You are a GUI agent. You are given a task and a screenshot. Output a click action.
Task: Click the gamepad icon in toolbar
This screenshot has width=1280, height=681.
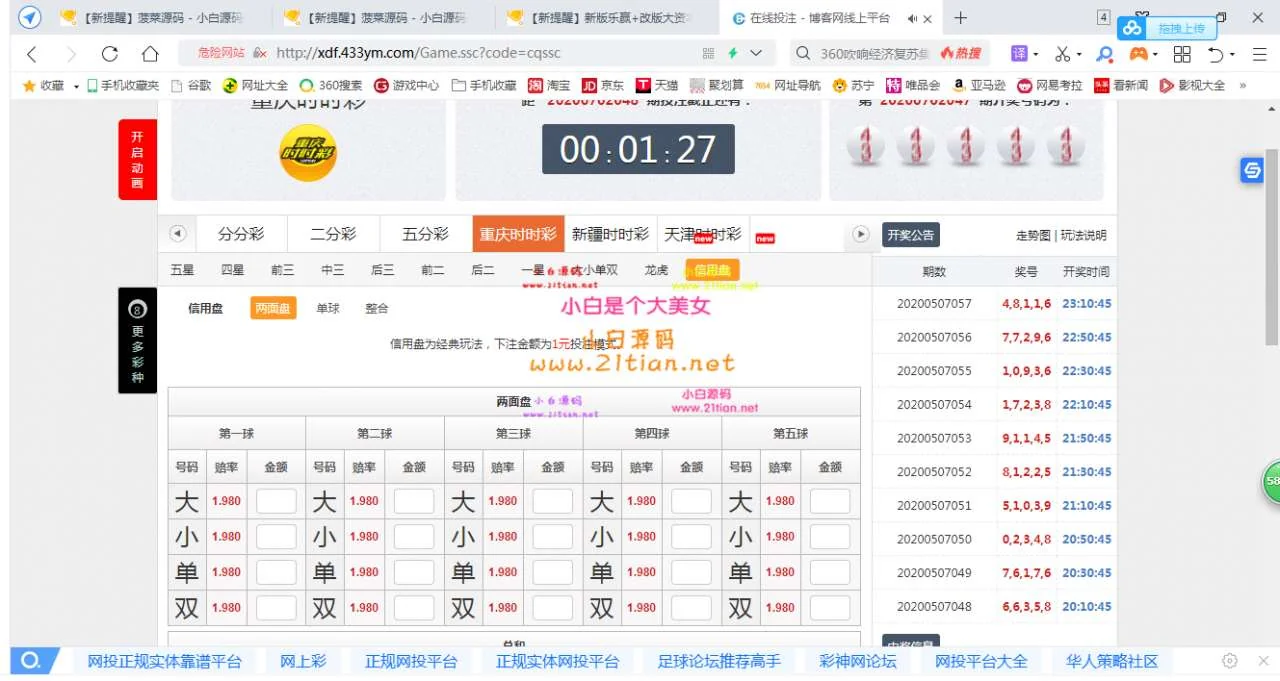[1138, 54]
